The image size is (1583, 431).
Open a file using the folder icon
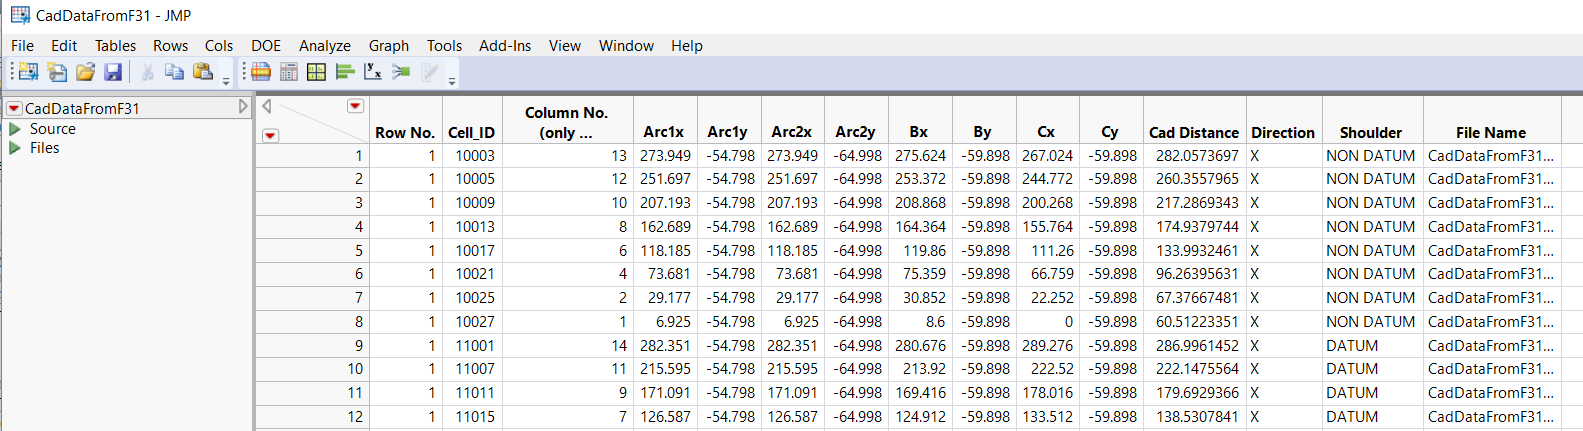click(x=85, y=72)
